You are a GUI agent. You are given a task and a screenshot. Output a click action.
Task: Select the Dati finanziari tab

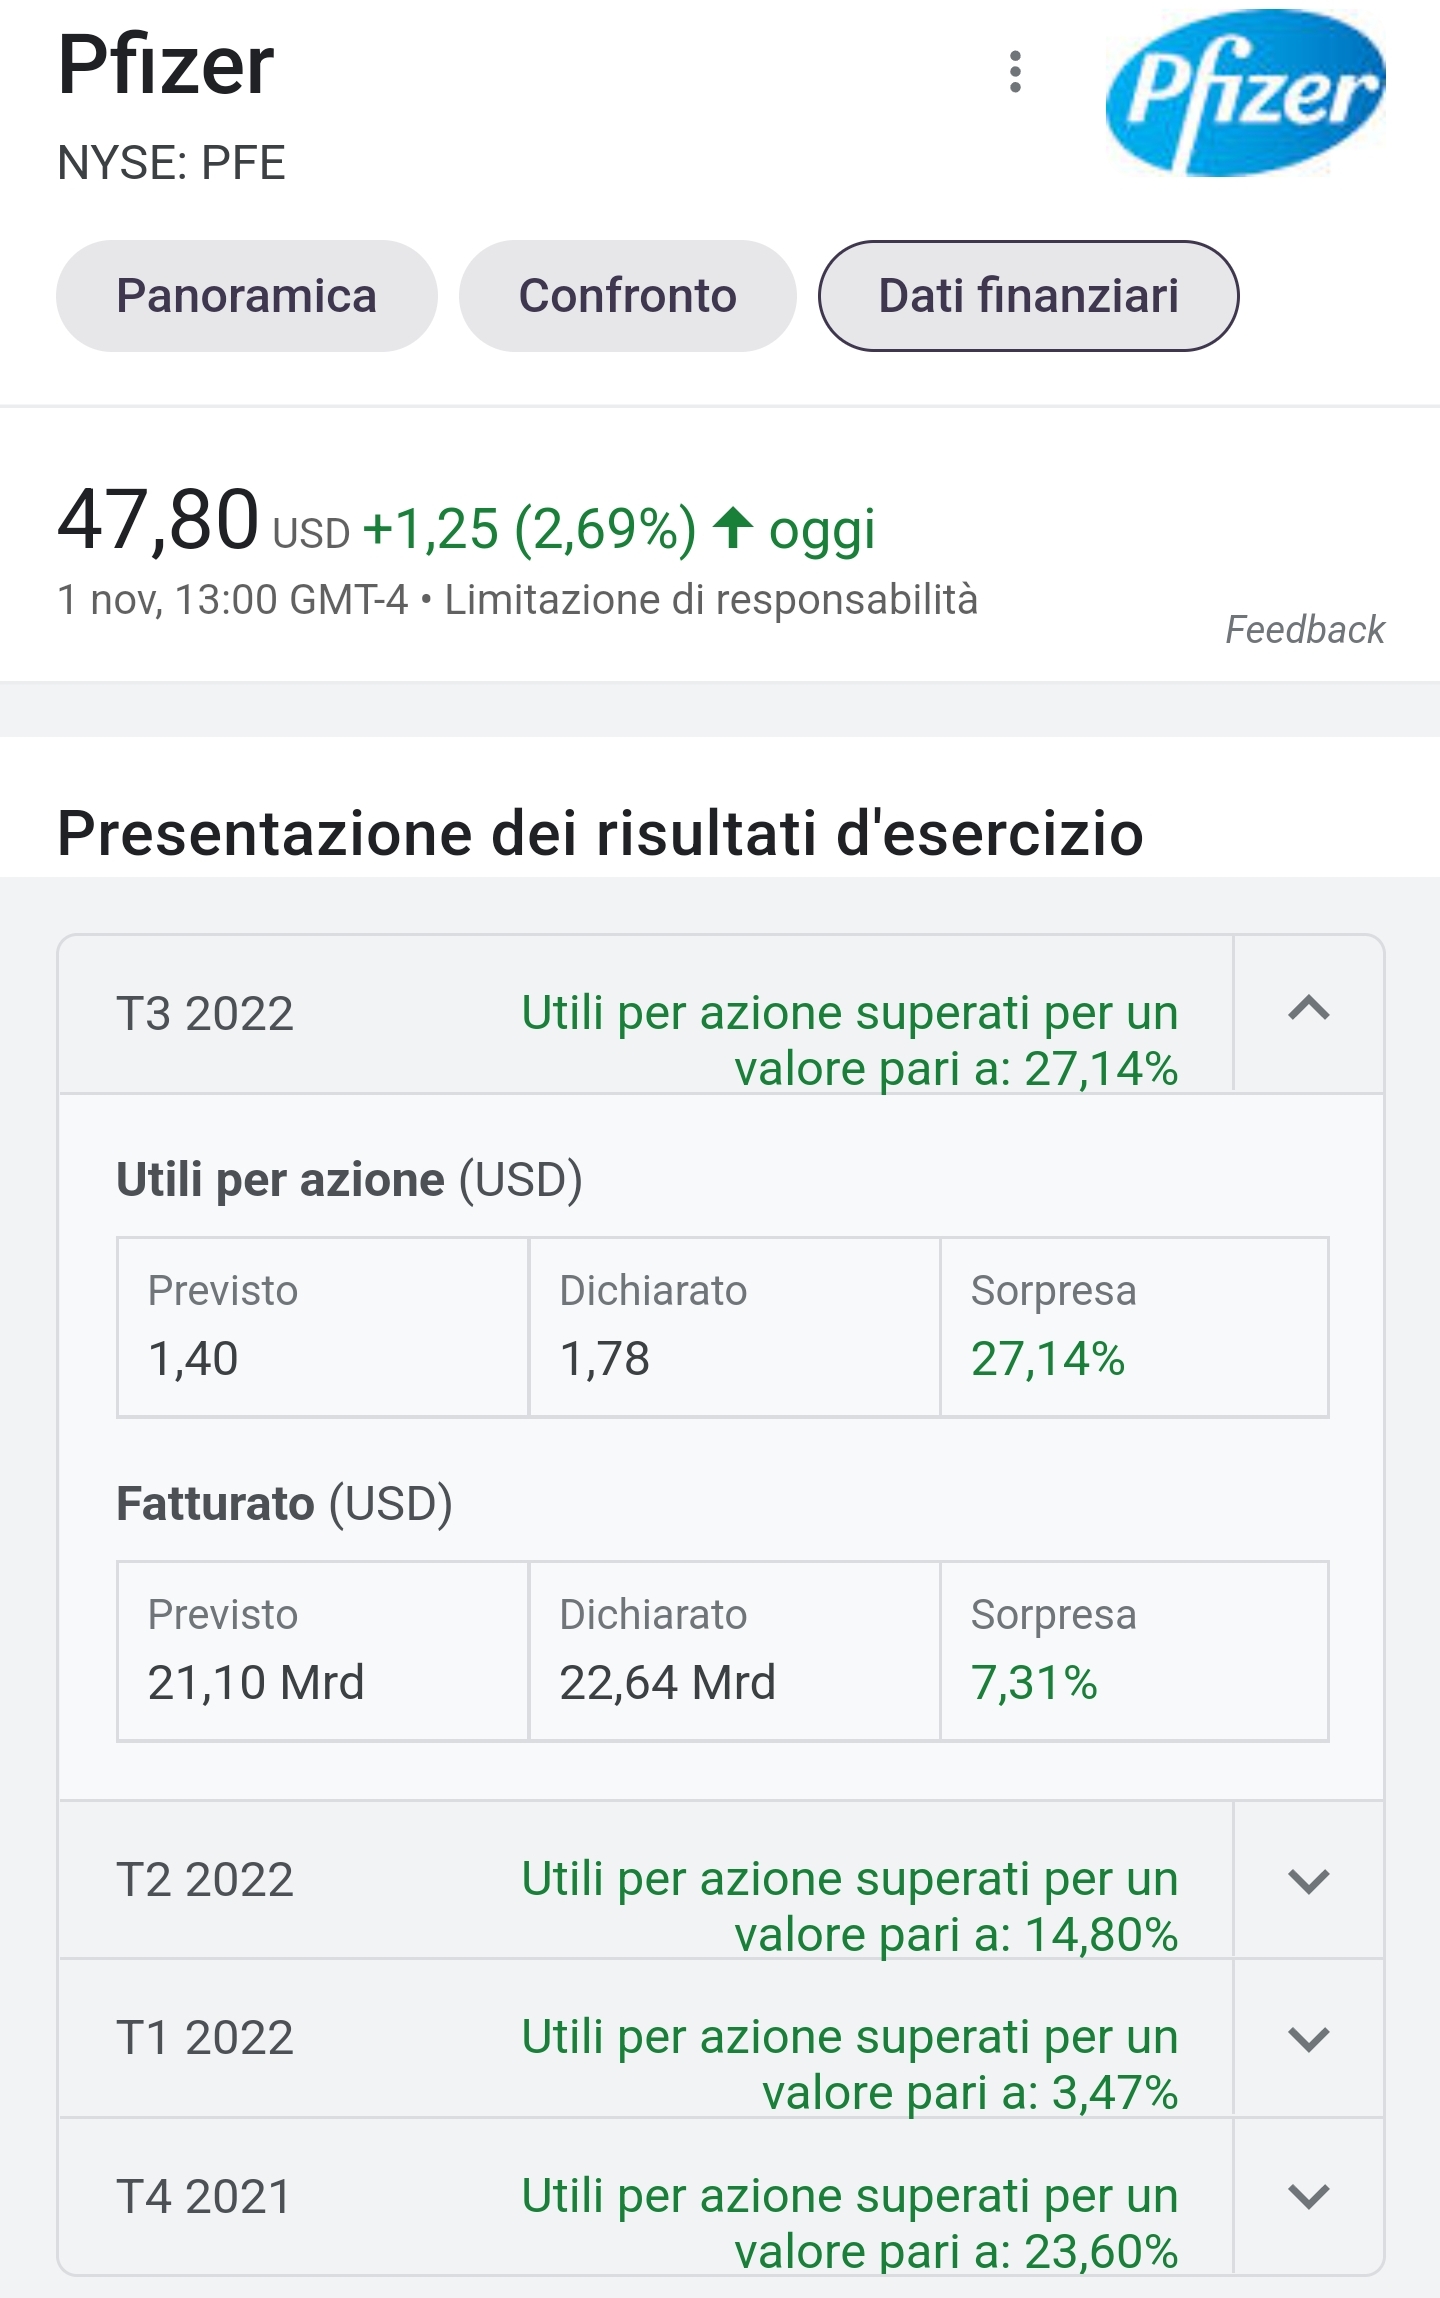tap(1028, 296)
